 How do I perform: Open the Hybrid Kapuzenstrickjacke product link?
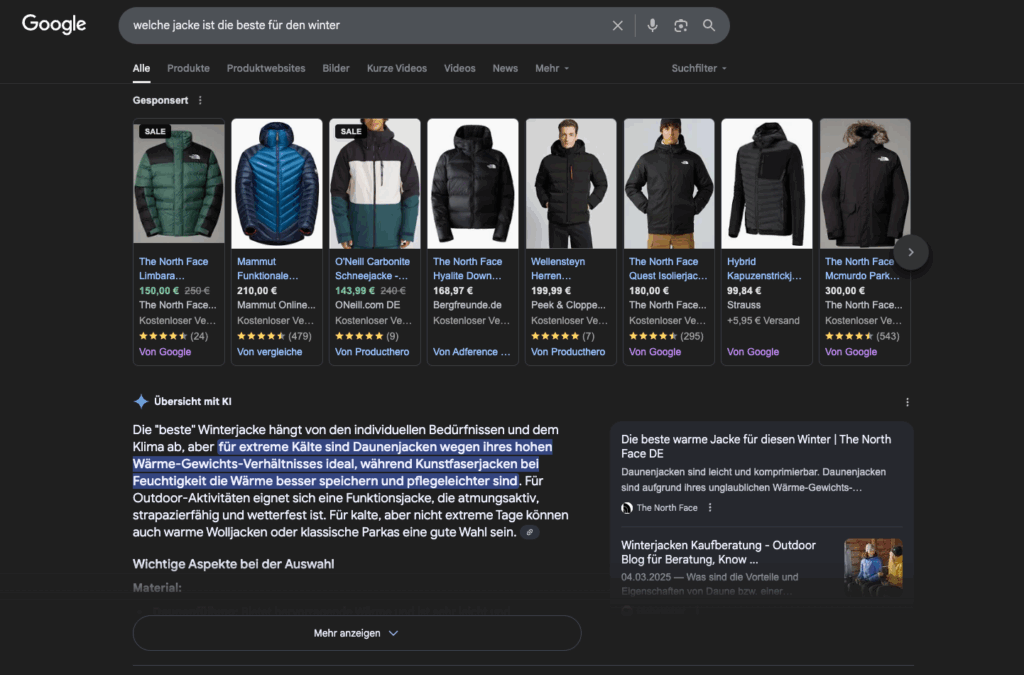(763, 268)
